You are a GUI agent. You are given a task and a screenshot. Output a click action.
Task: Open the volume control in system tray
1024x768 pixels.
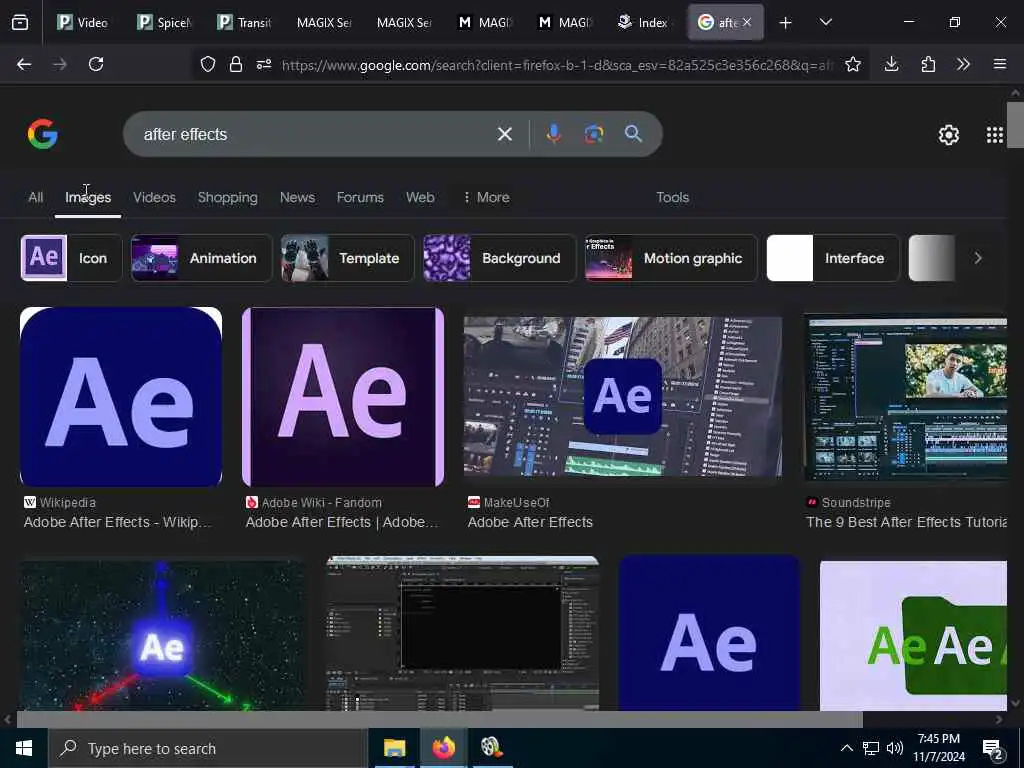pyautogui.click(x=895, y=748)
